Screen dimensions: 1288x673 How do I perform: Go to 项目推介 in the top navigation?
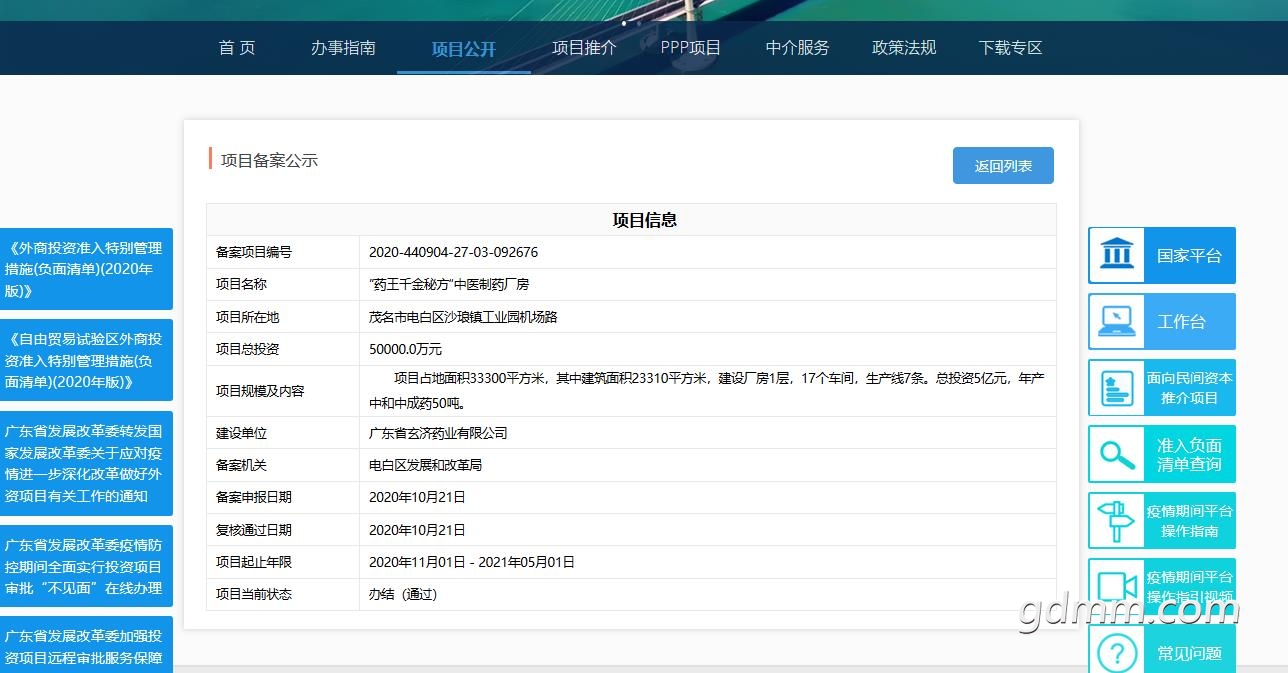tap(584, 47)
